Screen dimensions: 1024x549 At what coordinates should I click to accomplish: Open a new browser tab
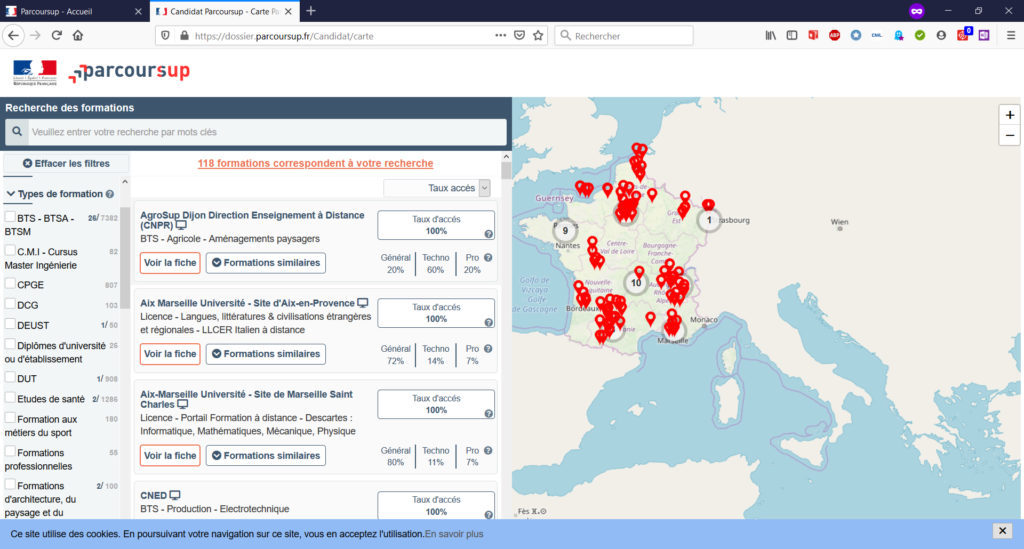coord(311,11)
